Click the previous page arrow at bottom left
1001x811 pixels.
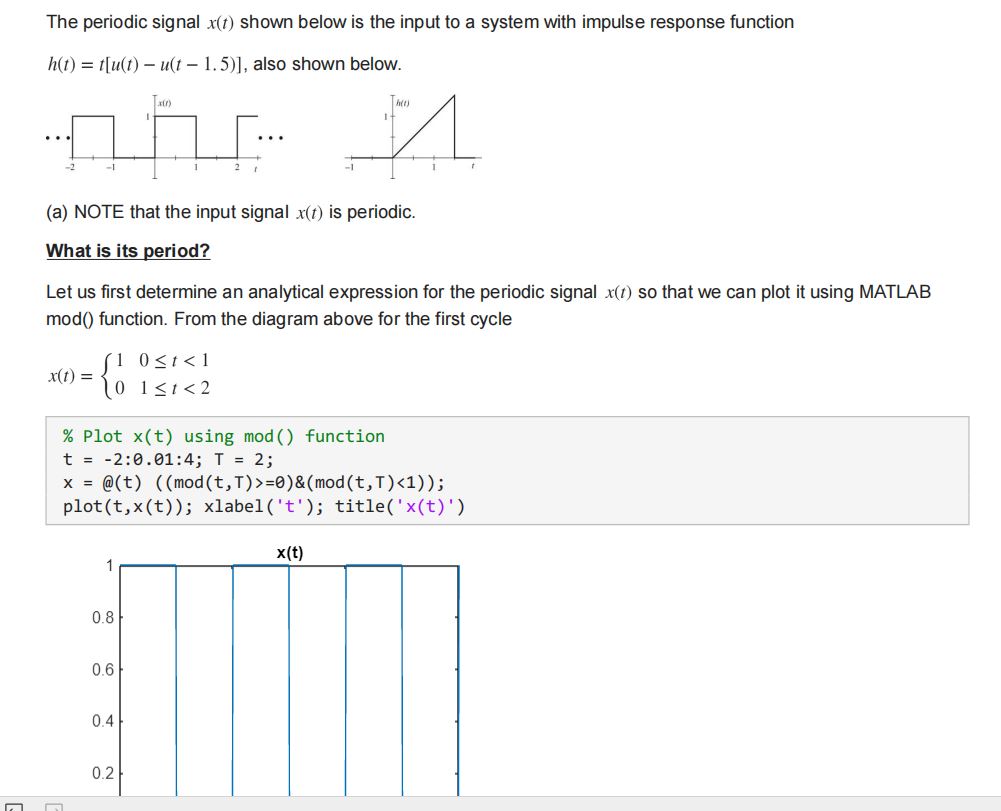coord(13,806)
